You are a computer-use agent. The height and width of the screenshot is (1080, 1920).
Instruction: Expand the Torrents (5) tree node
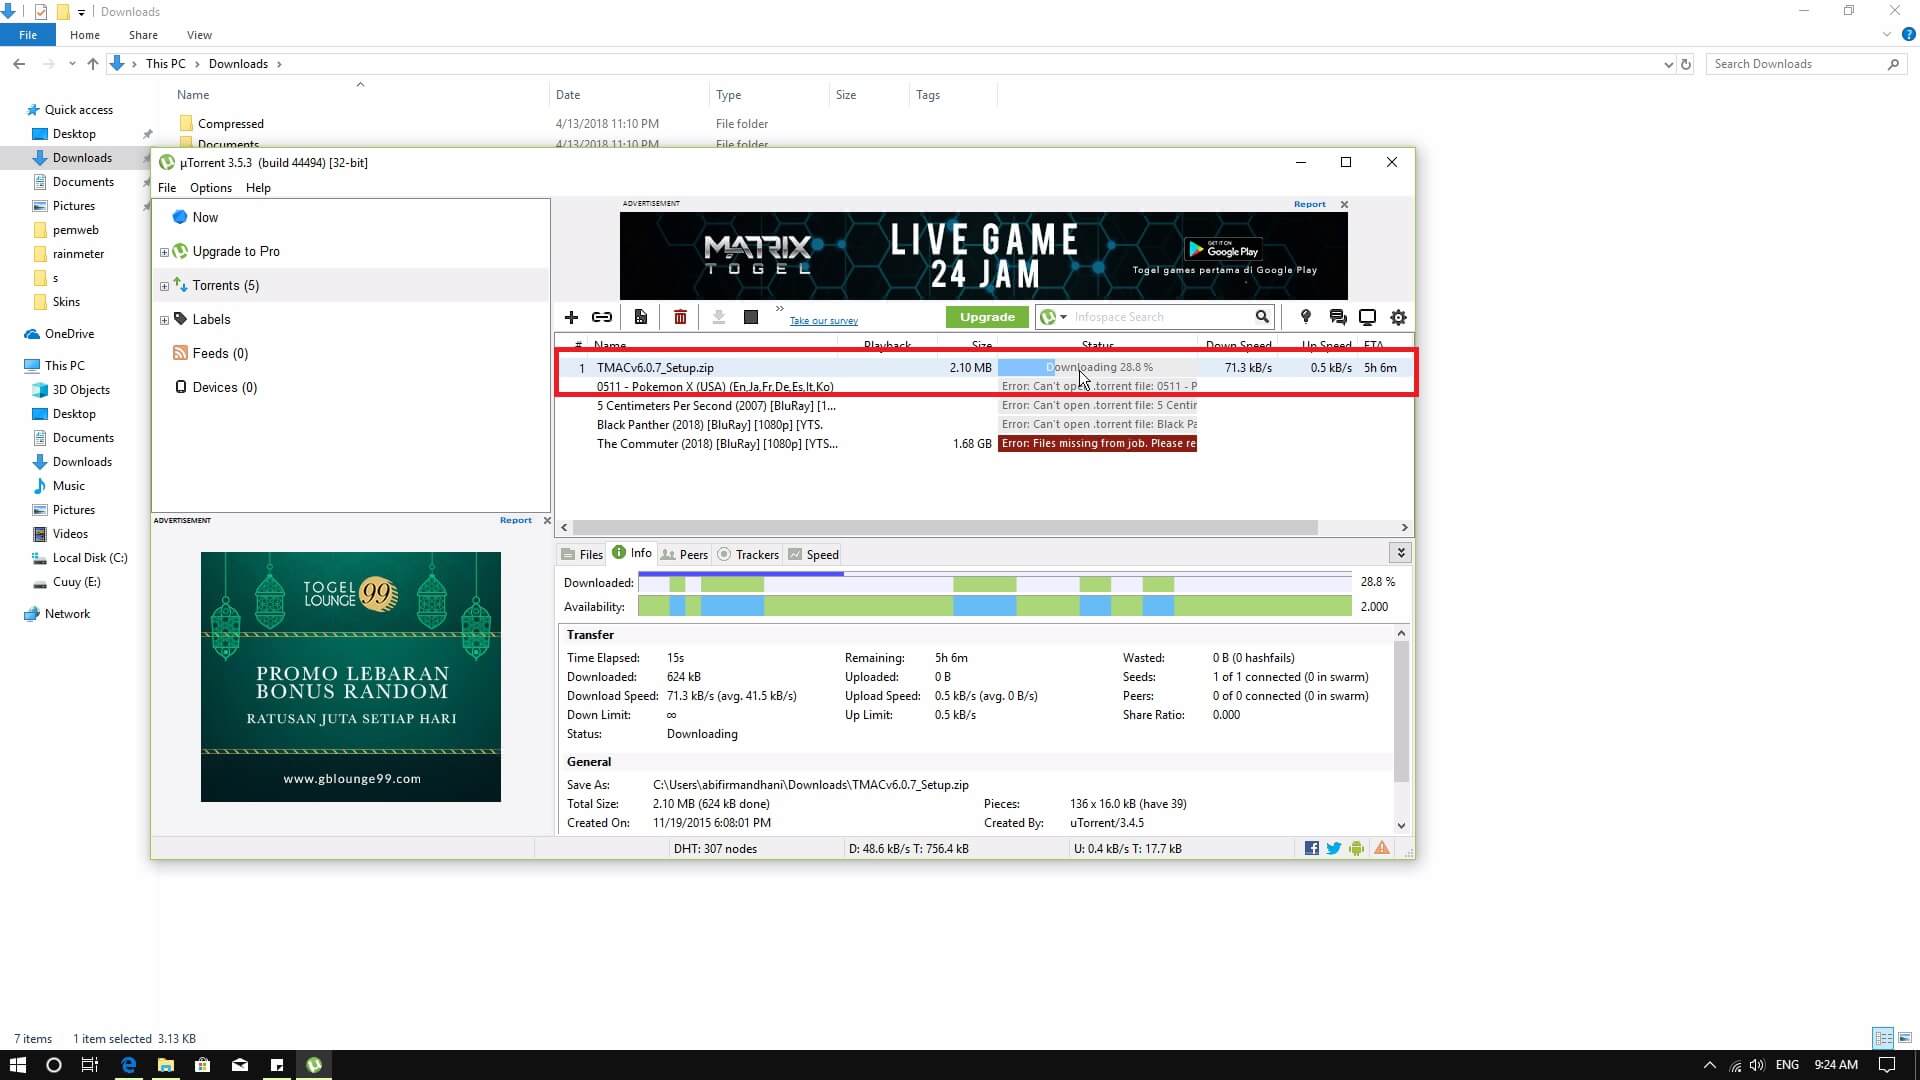pos(164,286)
